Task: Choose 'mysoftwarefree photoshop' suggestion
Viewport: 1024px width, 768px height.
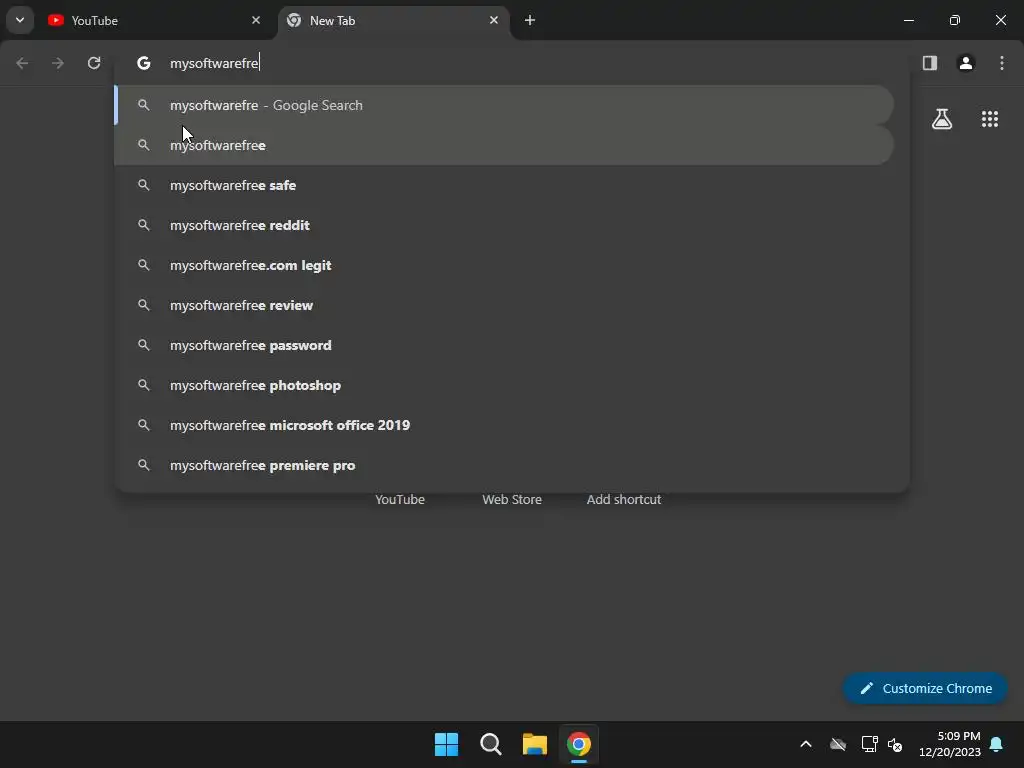Action: (x=504, y=385)
